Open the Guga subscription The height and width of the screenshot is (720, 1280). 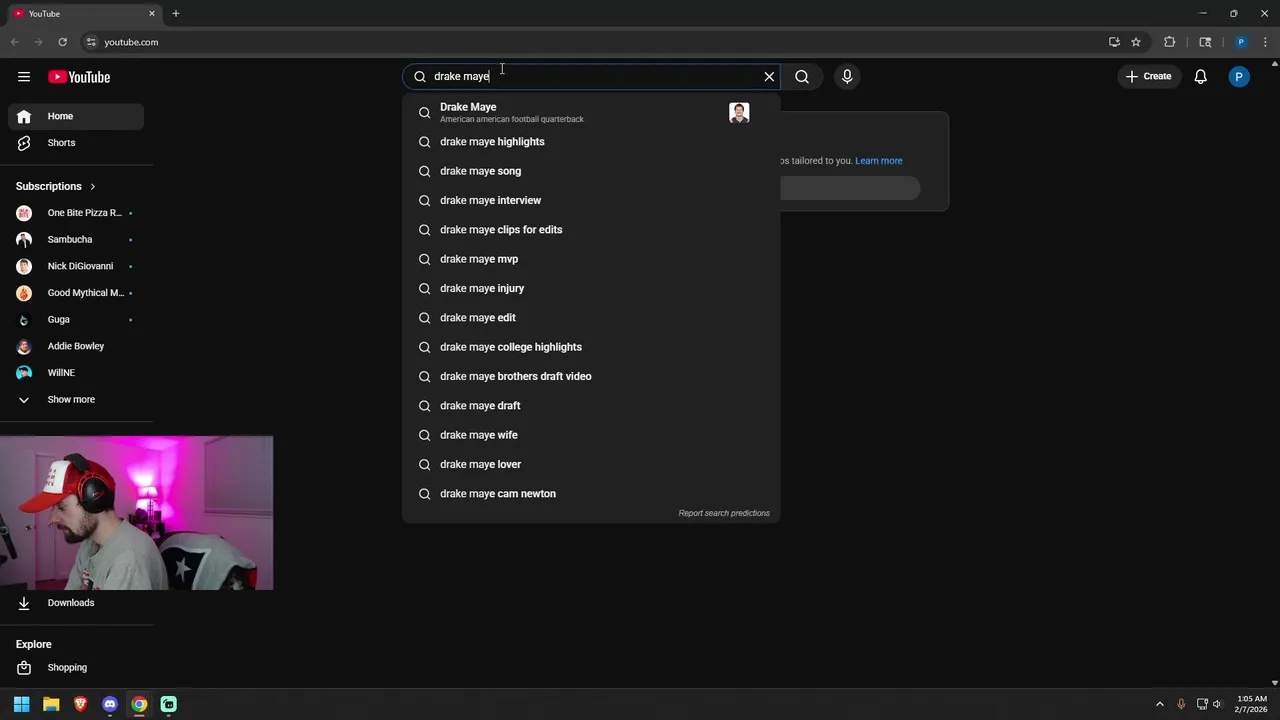pos(76,320)
